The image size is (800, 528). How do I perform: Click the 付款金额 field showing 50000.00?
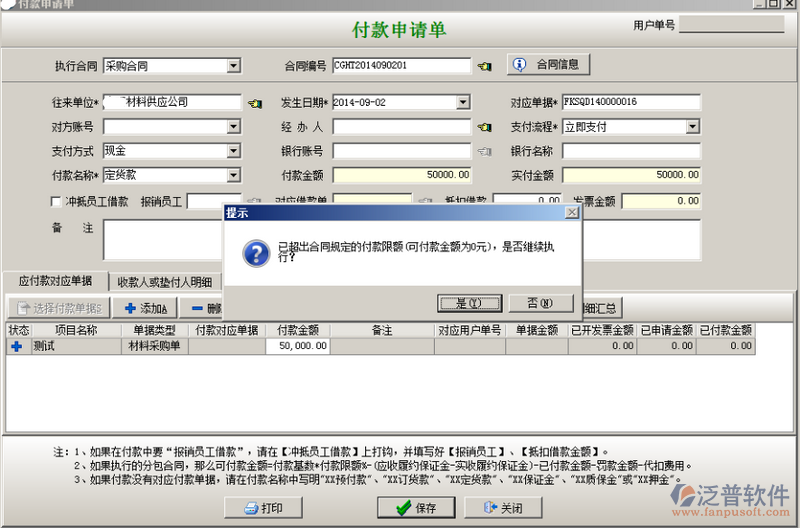click(402, 175)
